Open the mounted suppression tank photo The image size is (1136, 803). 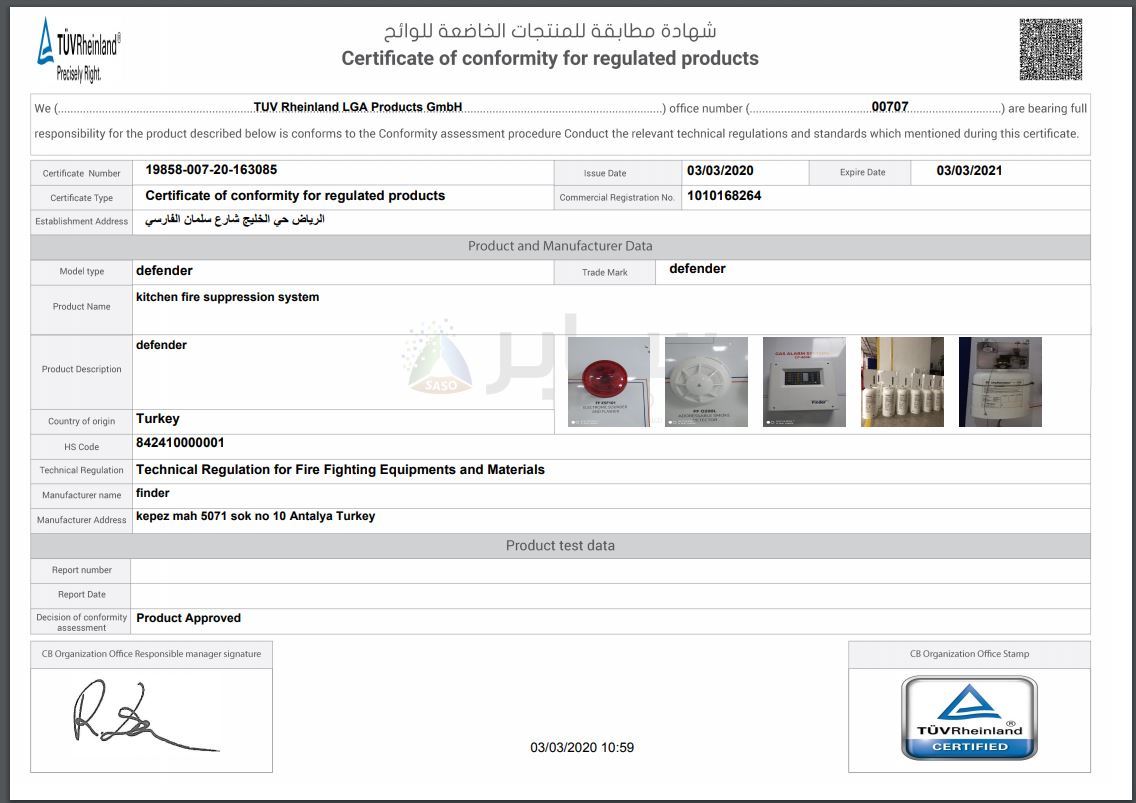(1000, 382)
